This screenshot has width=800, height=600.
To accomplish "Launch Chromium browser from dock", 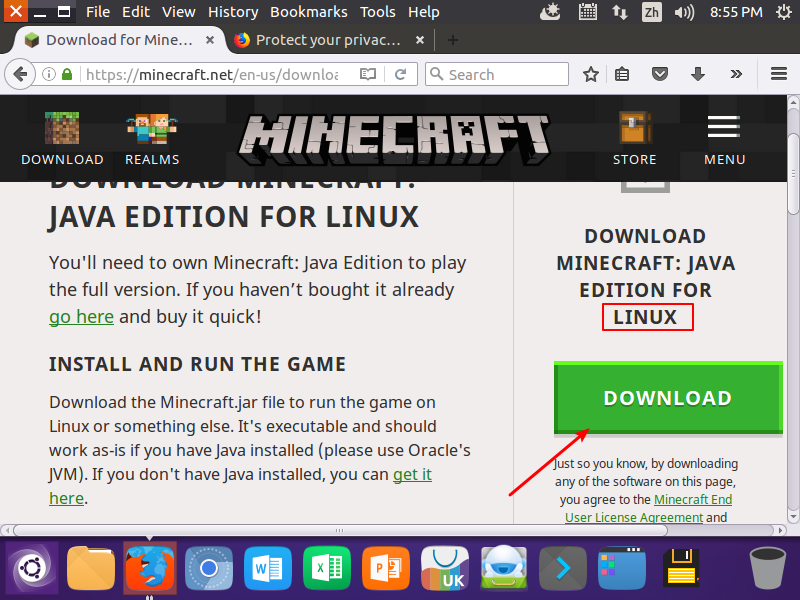I will pyautogui.click(x=209, y=568).
